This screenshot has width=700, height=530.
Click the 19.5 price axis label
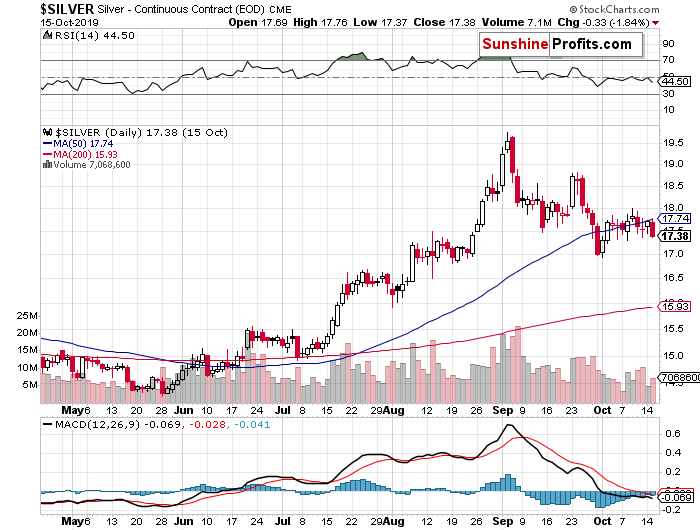[x=673, y=143]
